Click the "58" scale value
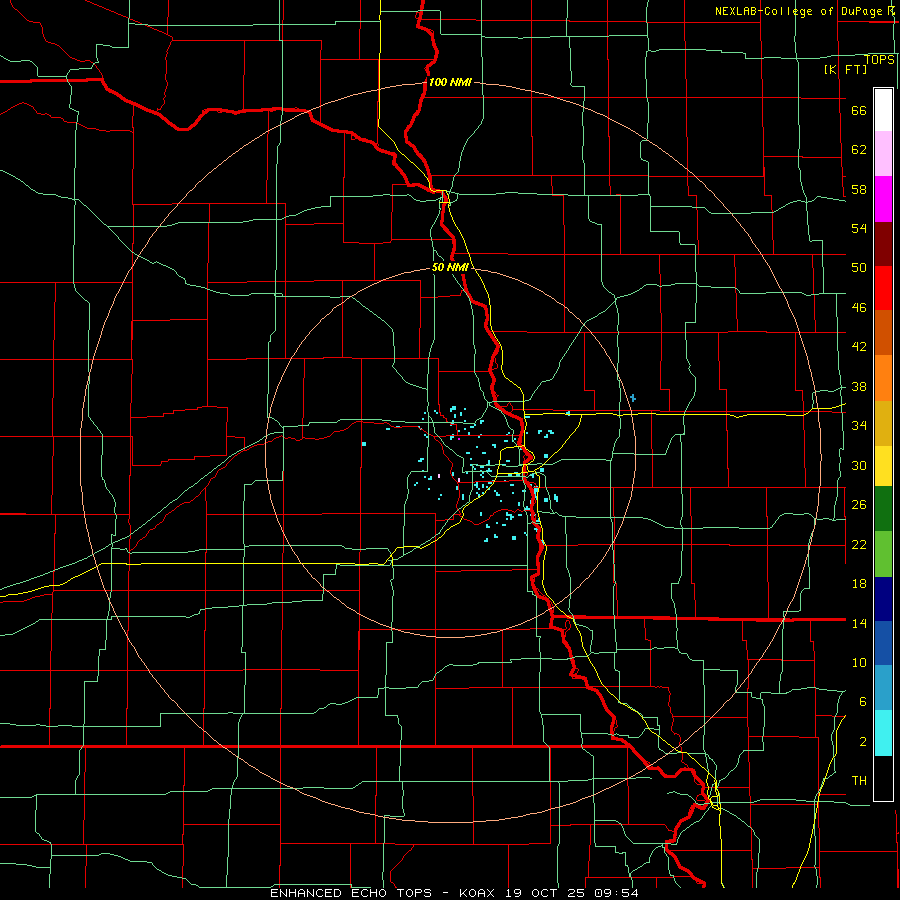This screenshot has width=900, height=900. tap(859, 189)
